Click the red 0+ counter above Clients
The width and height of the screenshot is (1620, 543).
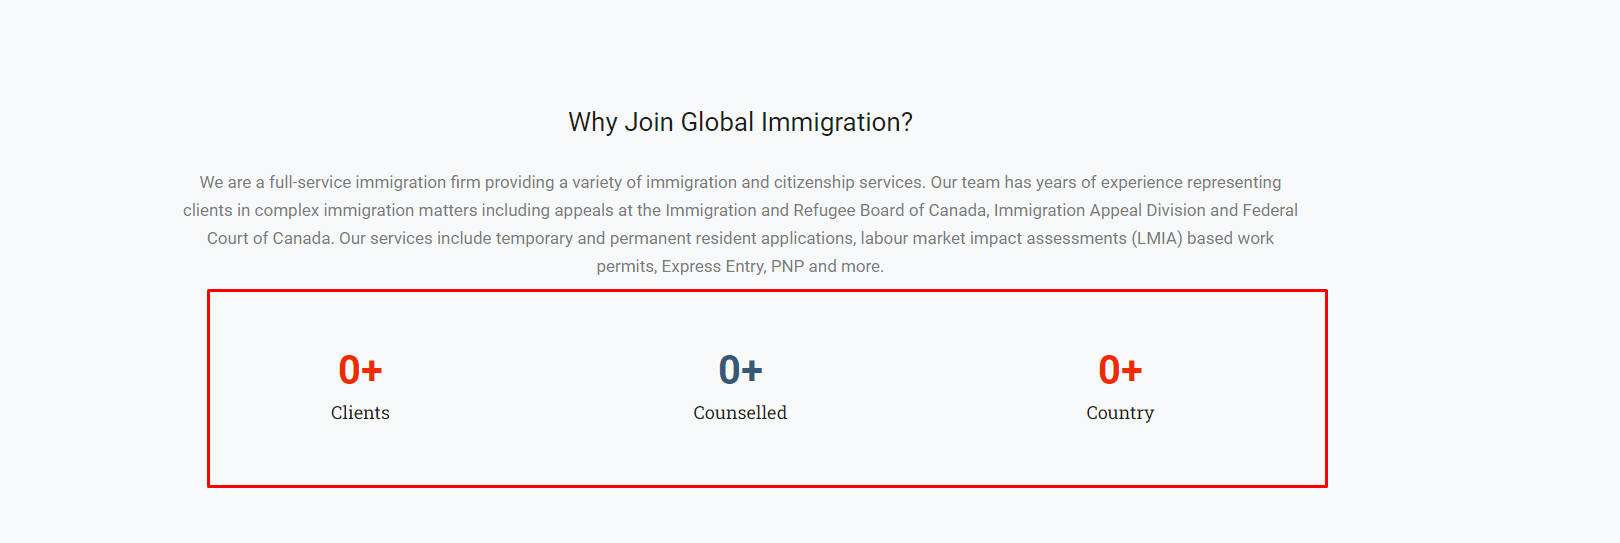coord(360,370)
